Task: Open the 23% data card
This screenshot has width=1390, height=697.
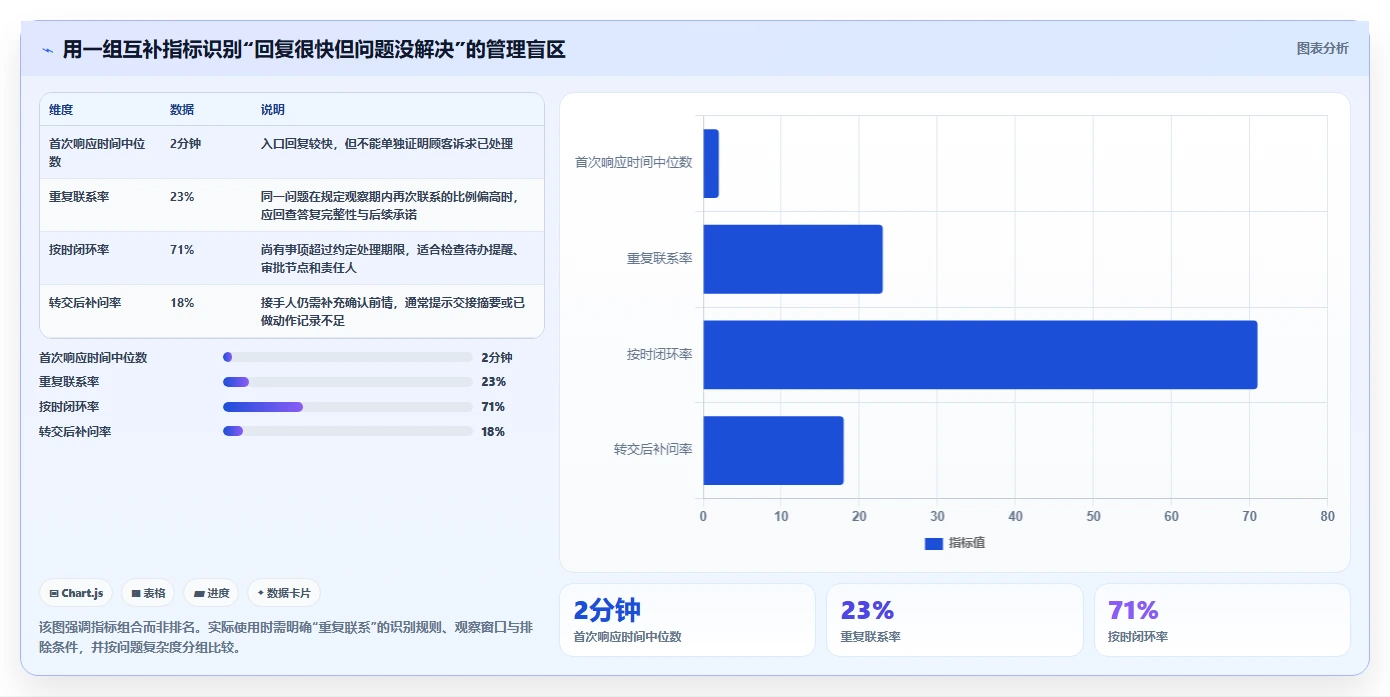Action: point(955,620)
